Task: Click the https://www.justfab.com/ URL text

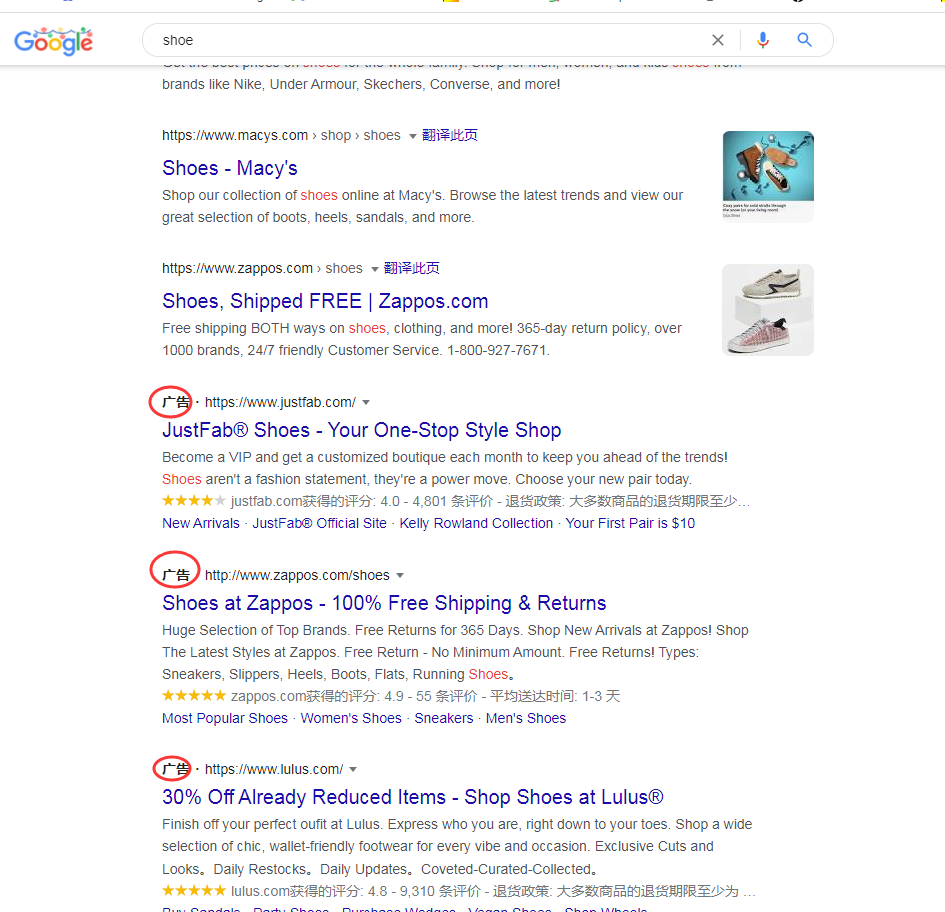Action: click(x=280, y=402)
